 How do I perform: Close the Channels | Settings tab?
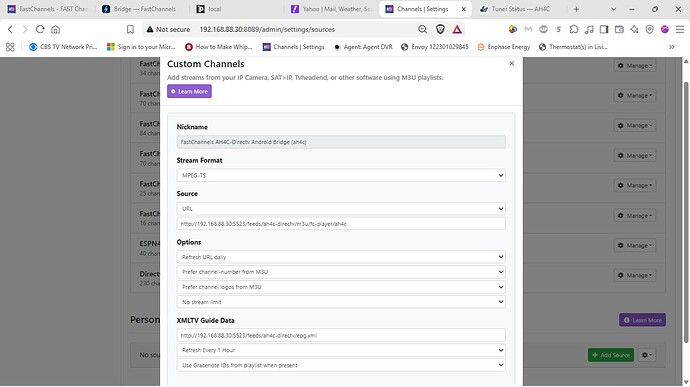(x=463, y=9)
